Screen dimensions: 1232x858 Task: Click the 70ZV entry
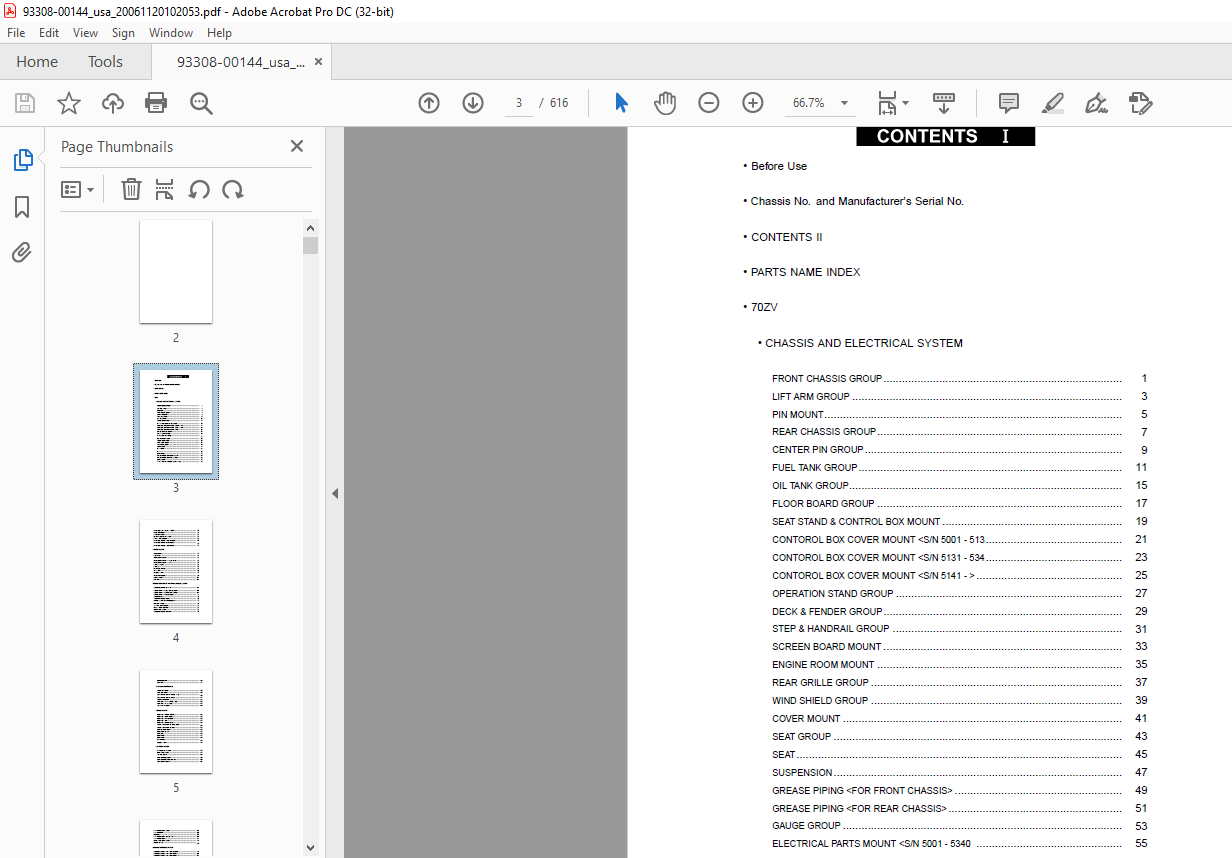pyautogui.click(x=764, y=307)
